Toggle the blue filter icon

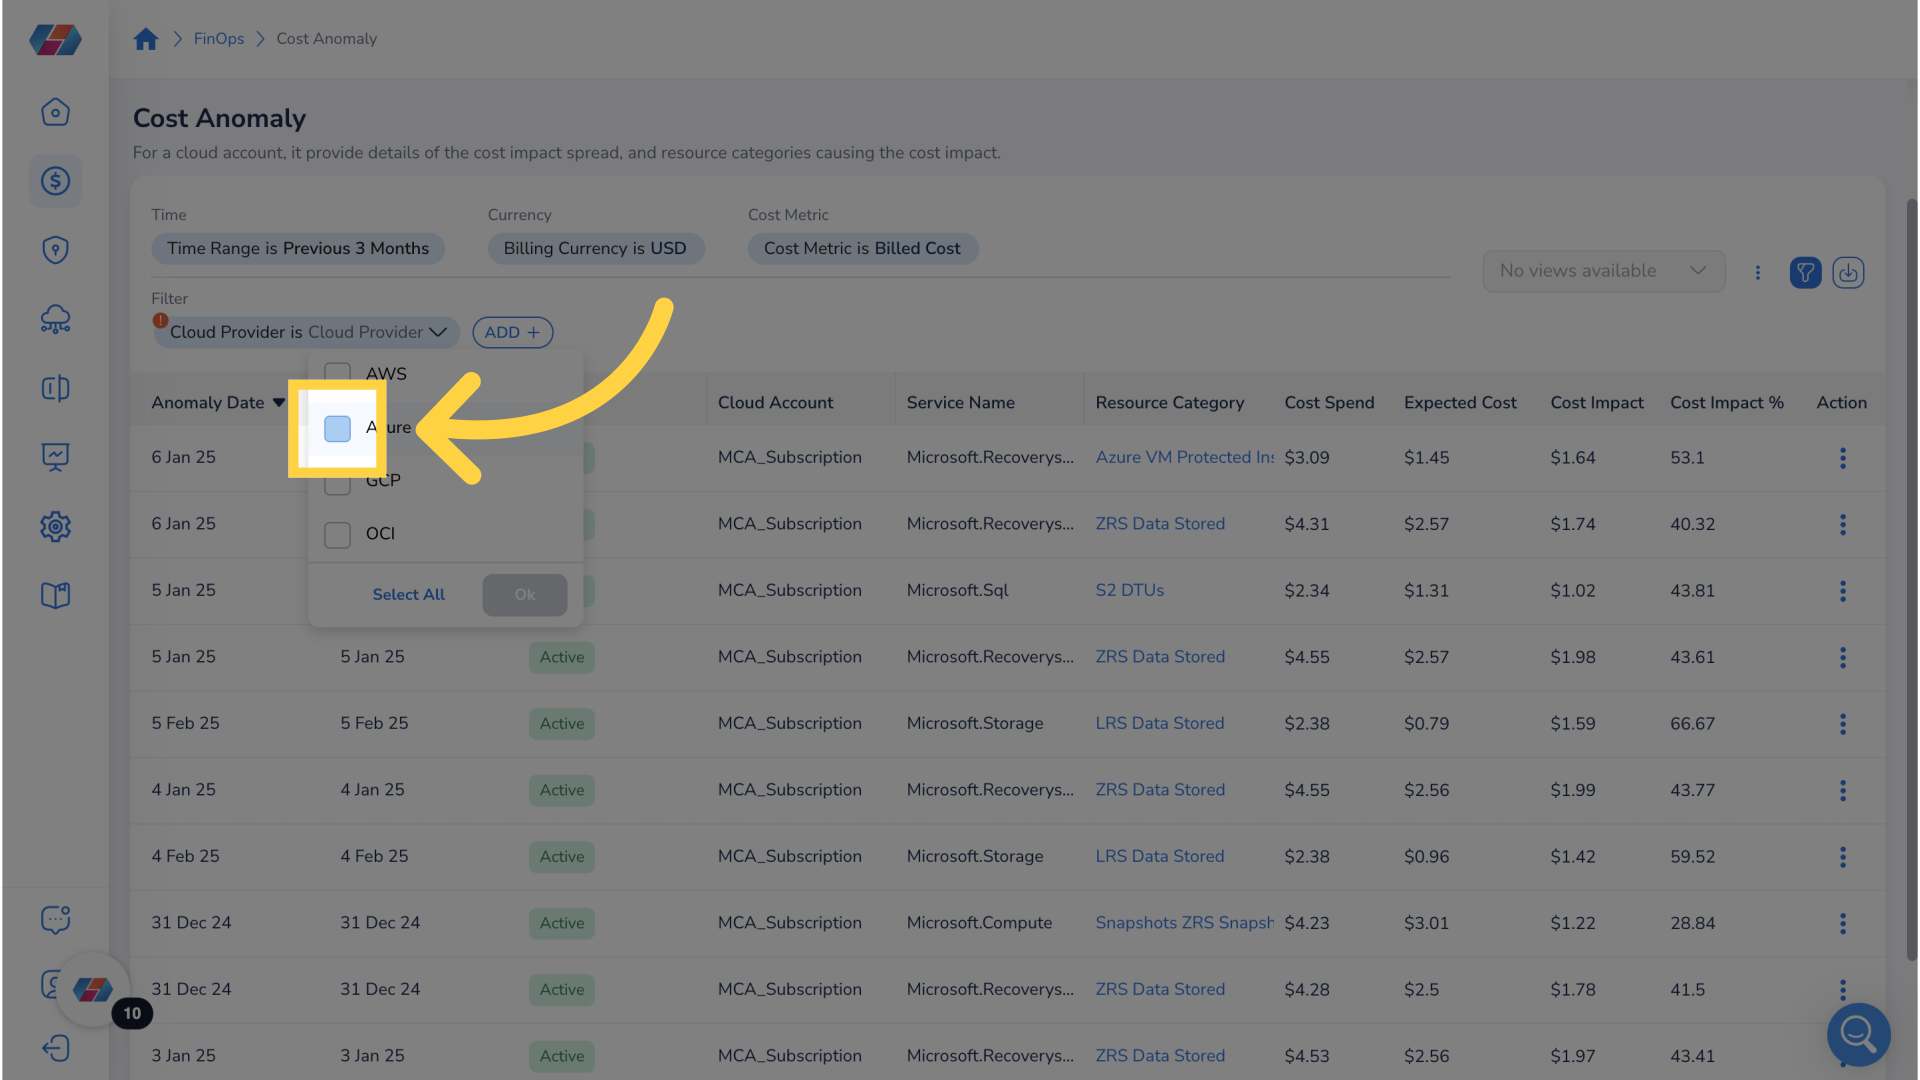1805,272
